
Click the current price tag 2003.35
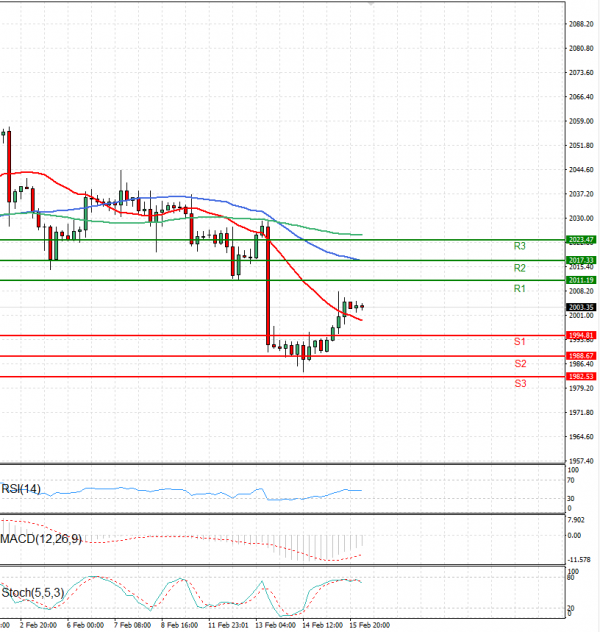[x=581, y=307]
